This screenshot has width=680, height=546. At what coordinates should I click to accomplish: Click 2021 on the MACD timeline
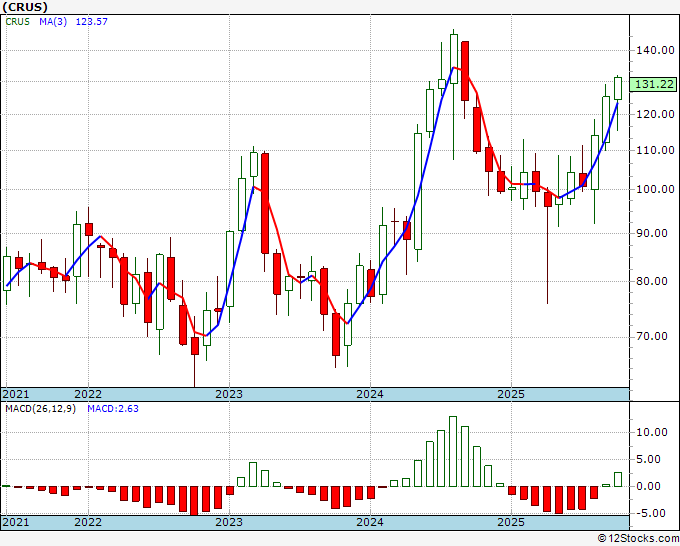coord(16,522)
